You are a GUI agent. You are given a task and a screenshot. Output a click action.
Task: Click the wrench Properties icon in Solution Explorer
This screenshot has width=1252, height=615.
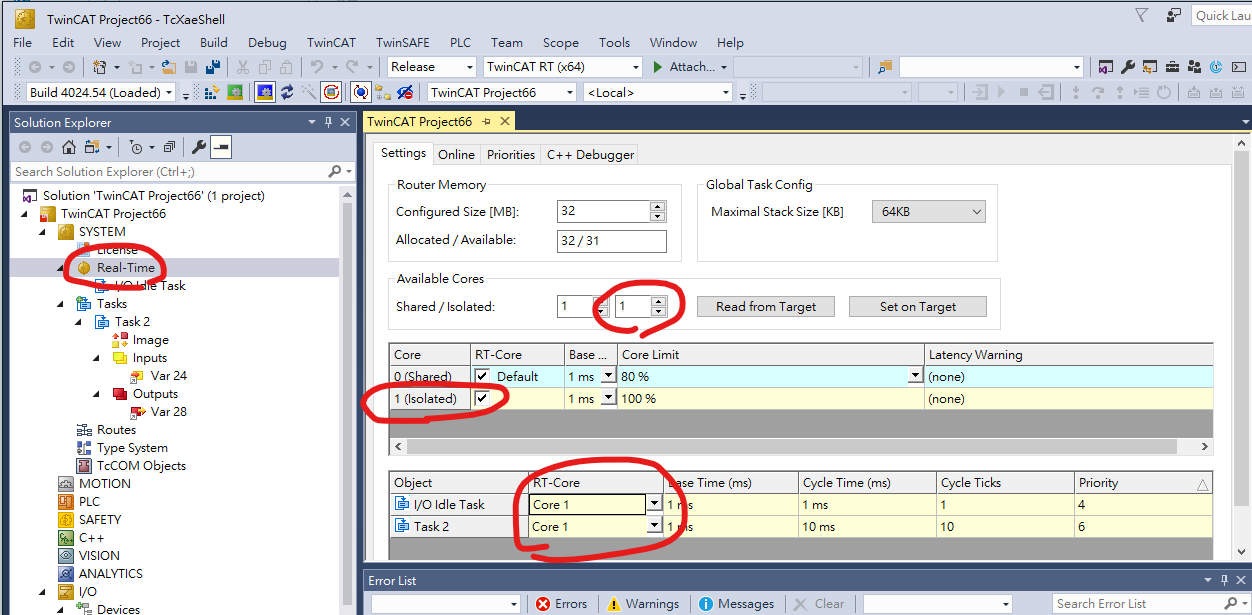(x=198, y=147)
